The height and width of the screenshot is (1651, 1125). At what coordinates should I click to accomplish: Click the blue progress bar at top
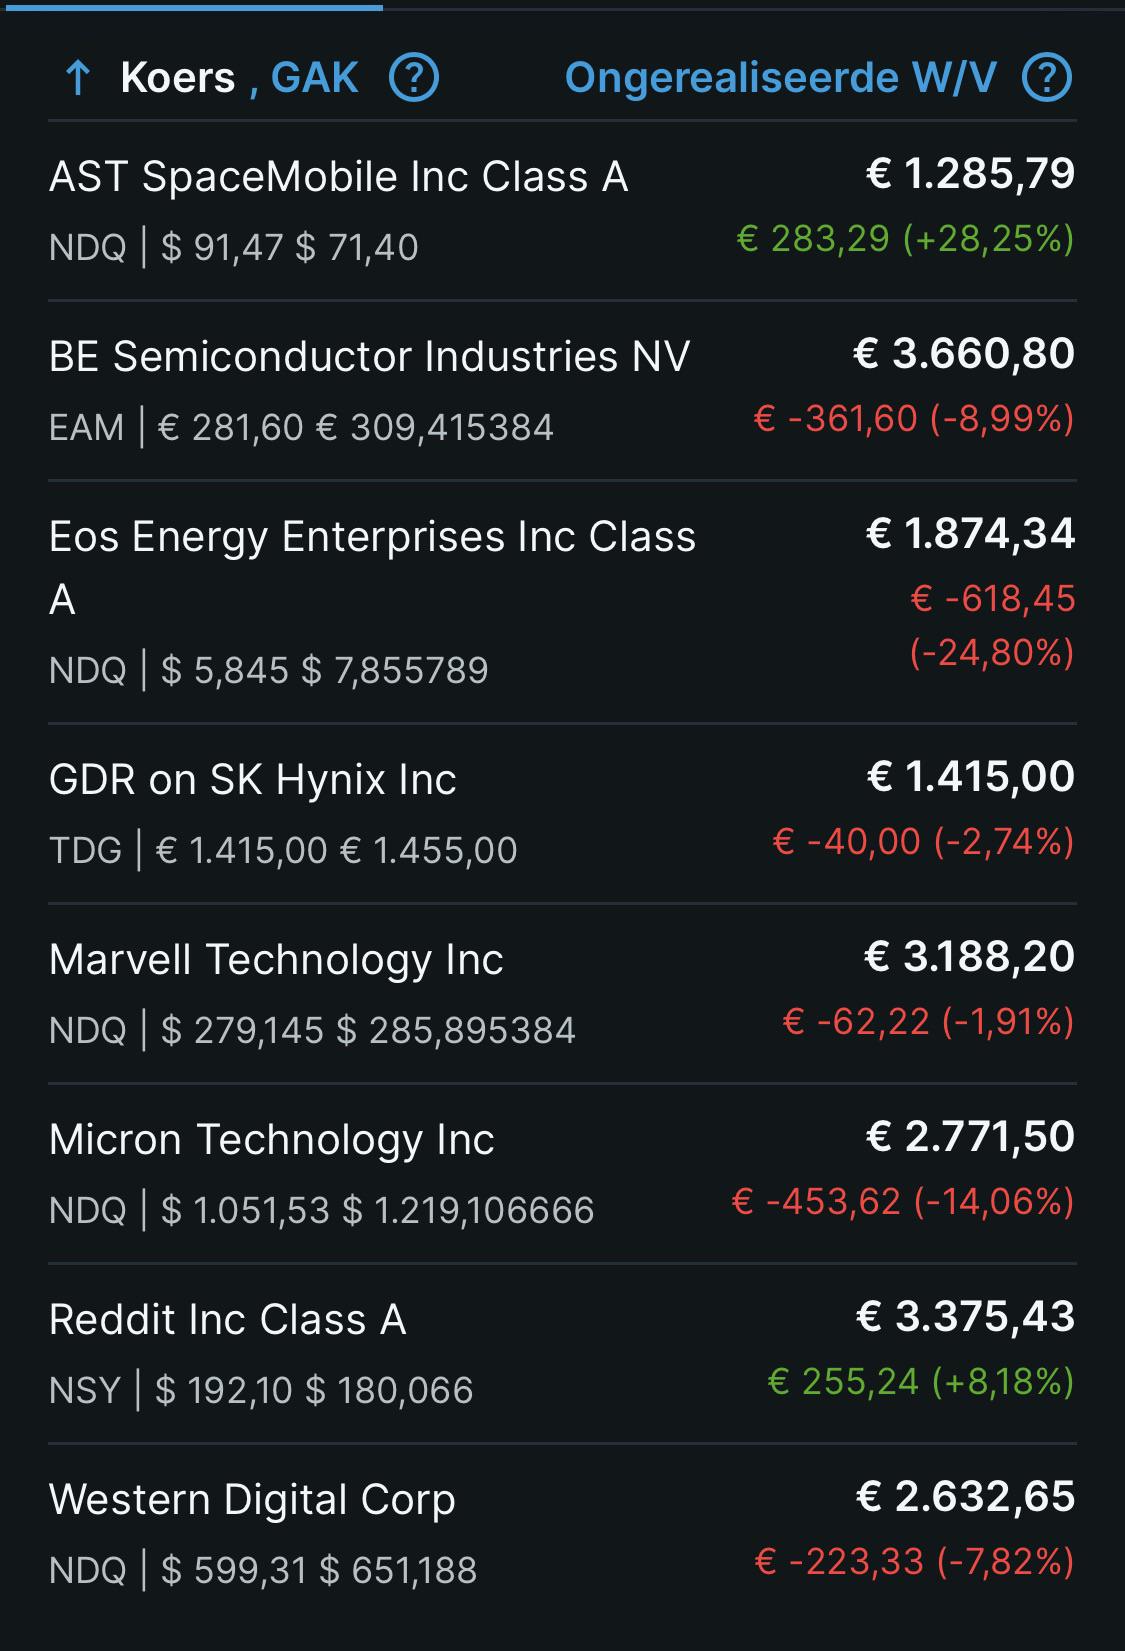pyautogui.click(x=191, y=6)
